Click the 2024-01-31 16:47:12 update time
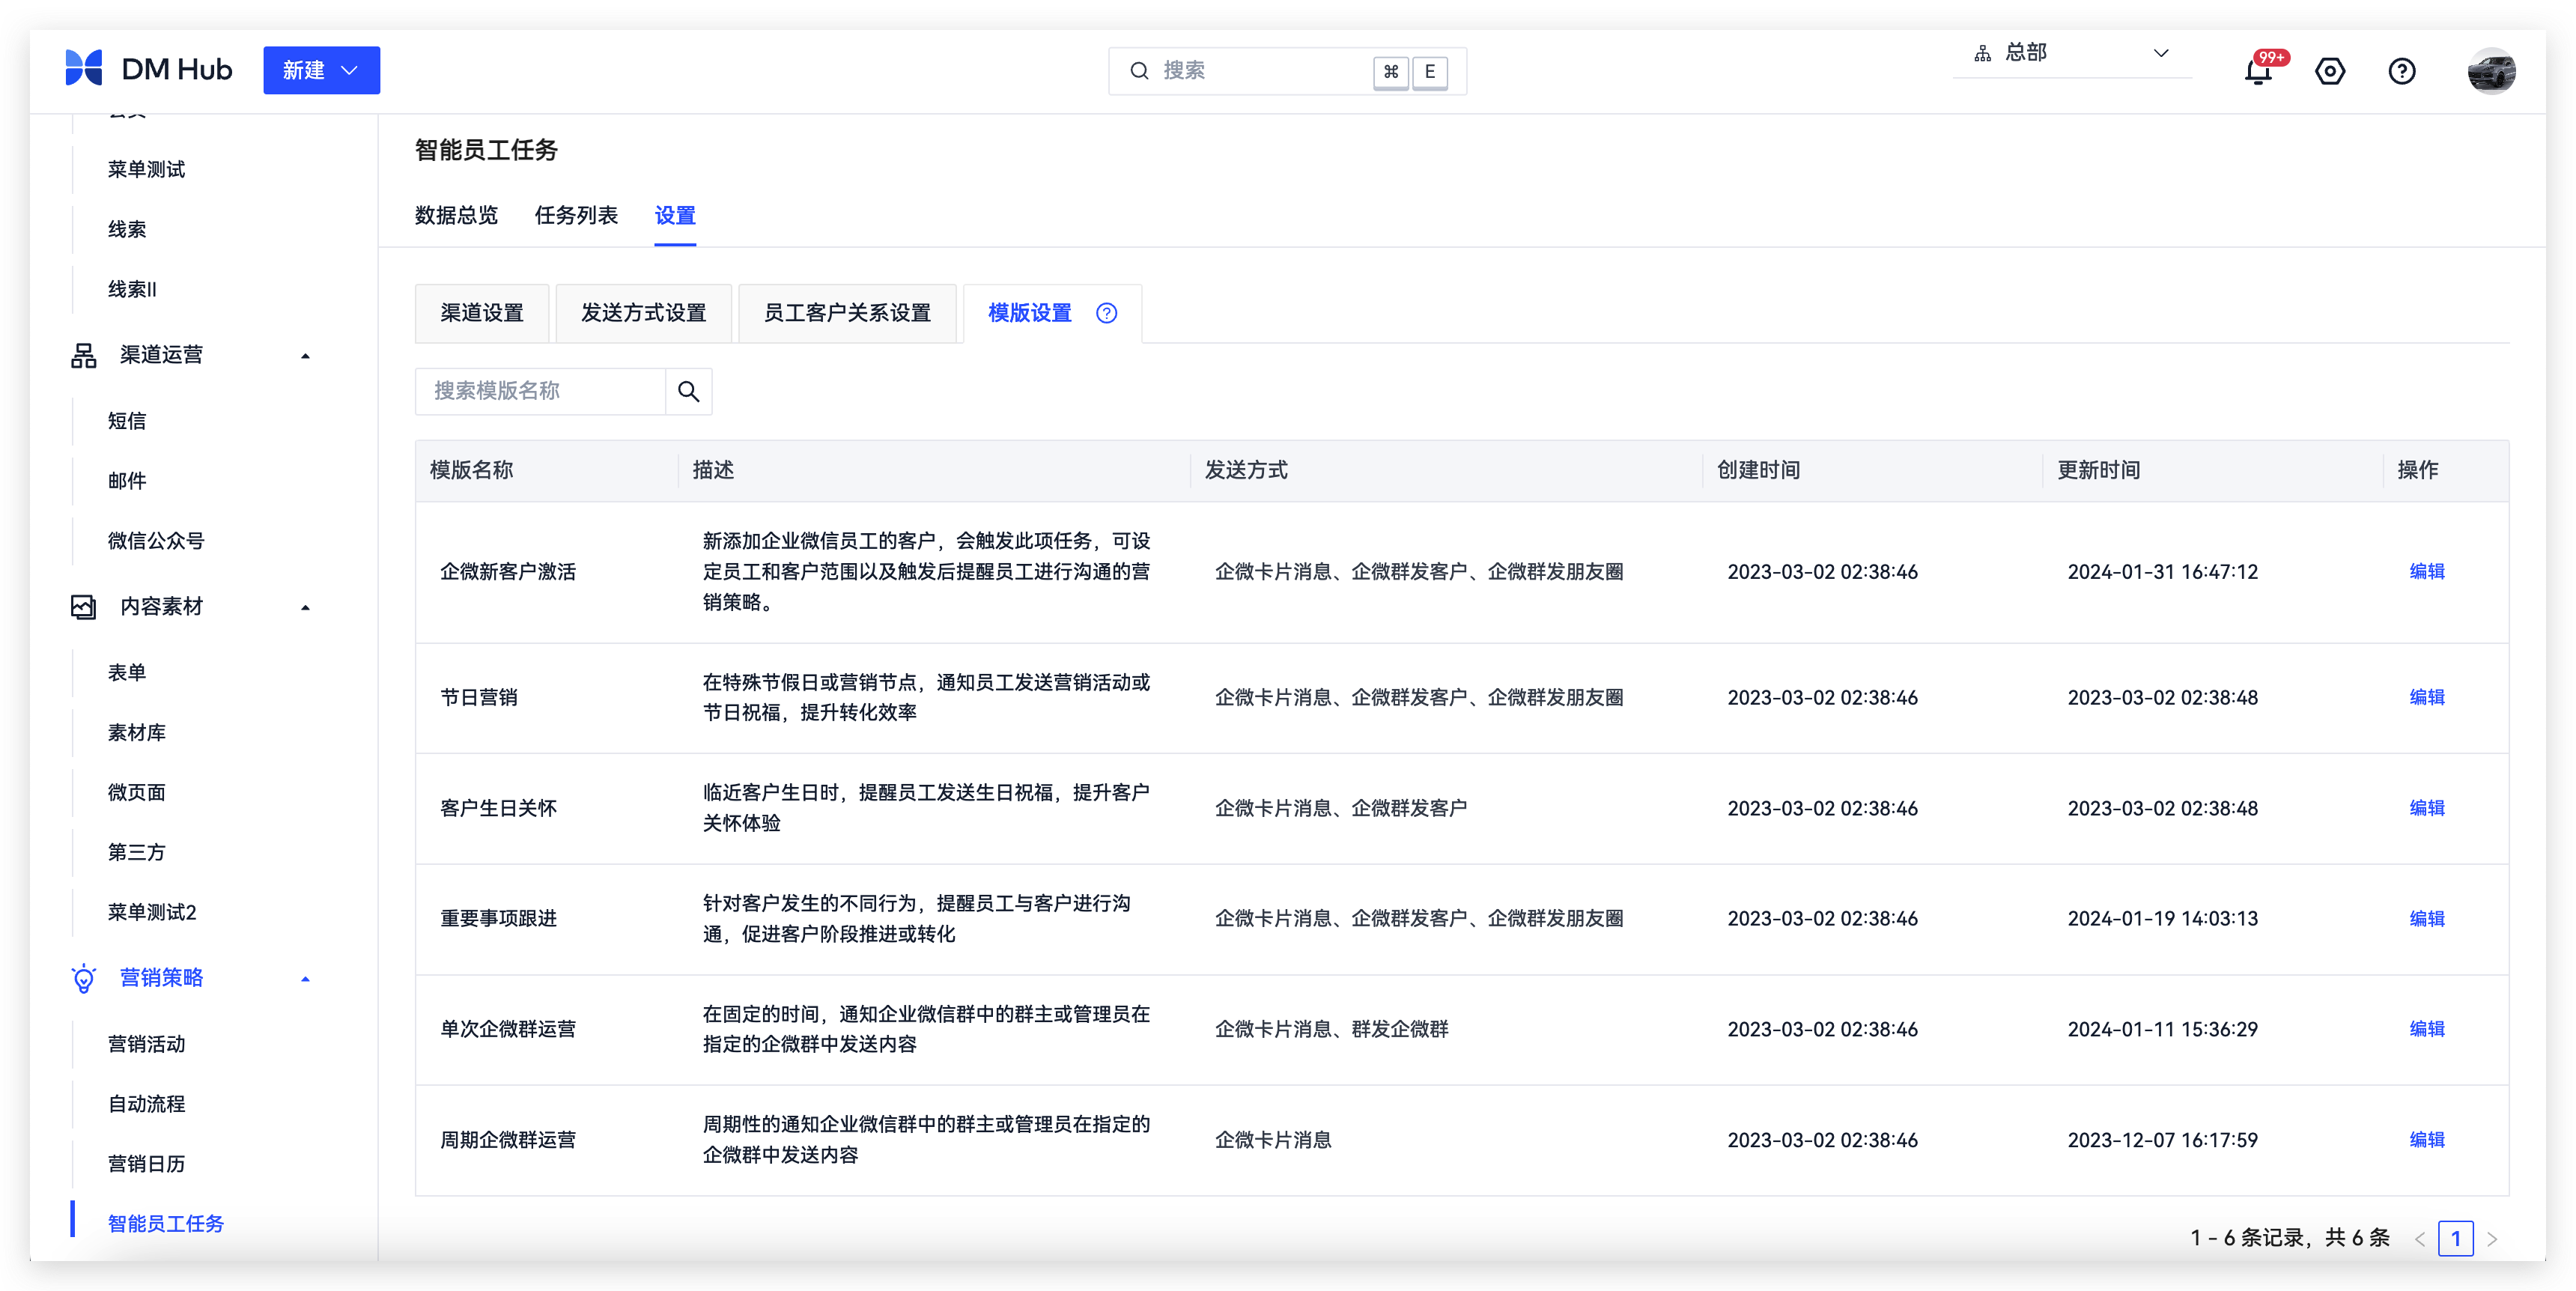2576x1291 pixels. pos(2163,572)
